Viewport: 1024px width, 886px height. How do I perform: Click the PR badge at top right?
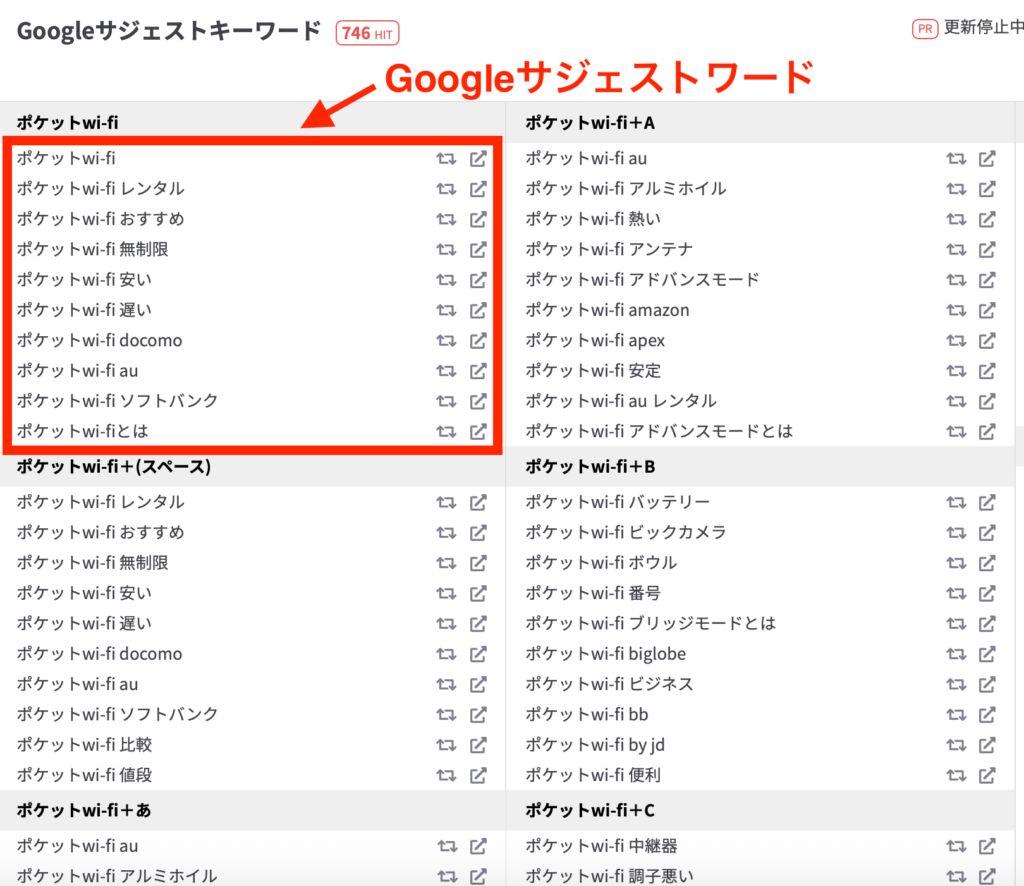coord(925,29)
